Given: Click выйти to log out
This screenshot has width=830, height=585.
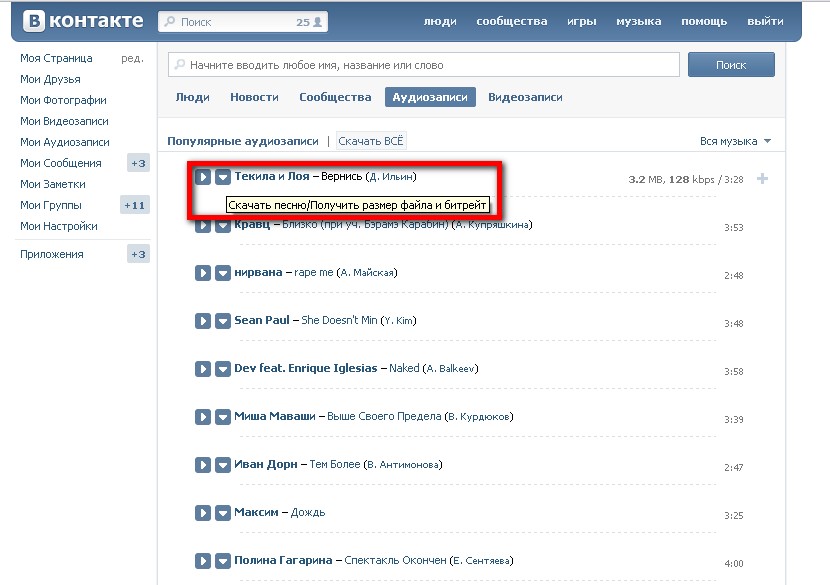Looking at the screenshot, I should [765, 22].
